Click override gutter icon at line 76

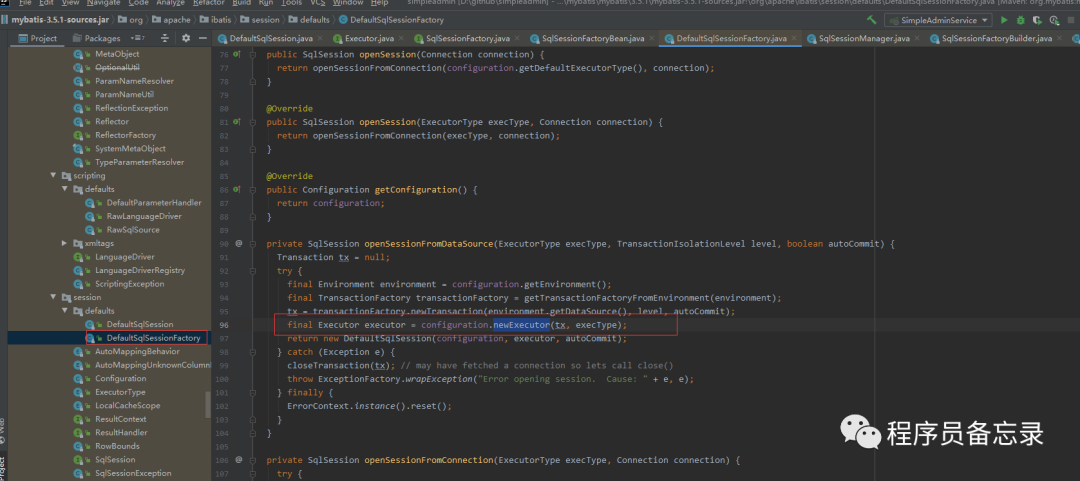pos(237,54)
